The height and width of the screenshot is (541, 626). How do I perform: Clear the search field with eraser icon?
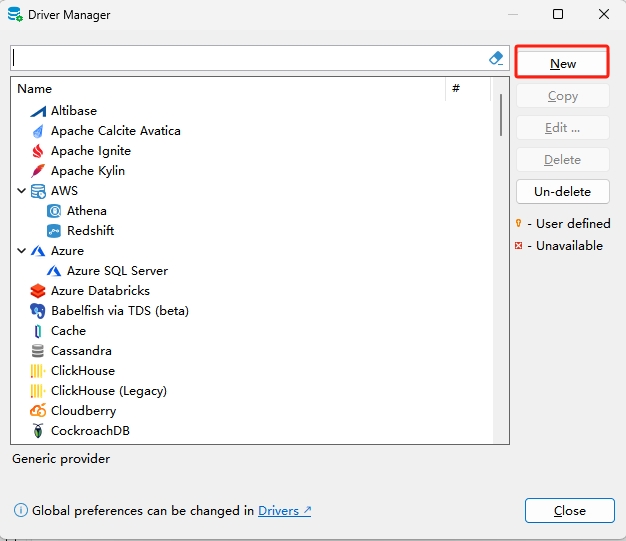click(497, 58)
